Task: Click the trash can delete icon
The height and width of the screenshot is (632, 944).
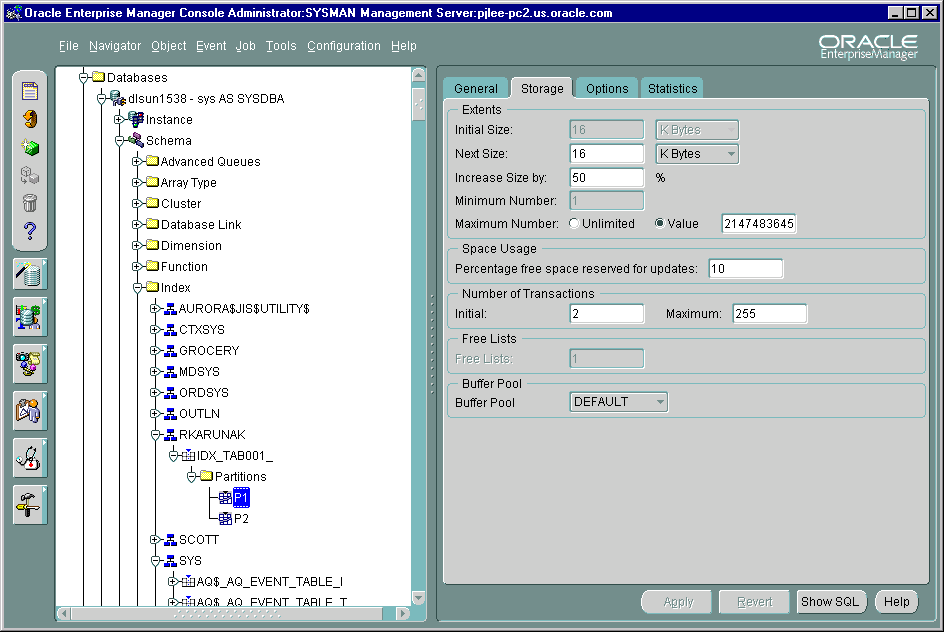Action: click(x=30, y=203)
